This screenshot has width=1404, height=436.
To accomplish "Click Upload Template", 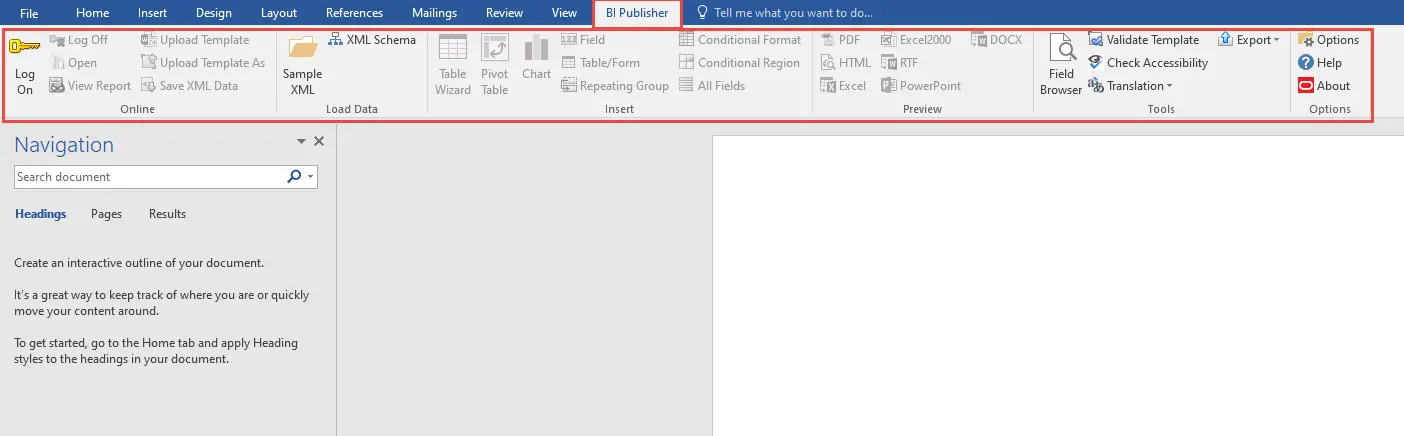I will pyautogui.click(x=195, y=40).
